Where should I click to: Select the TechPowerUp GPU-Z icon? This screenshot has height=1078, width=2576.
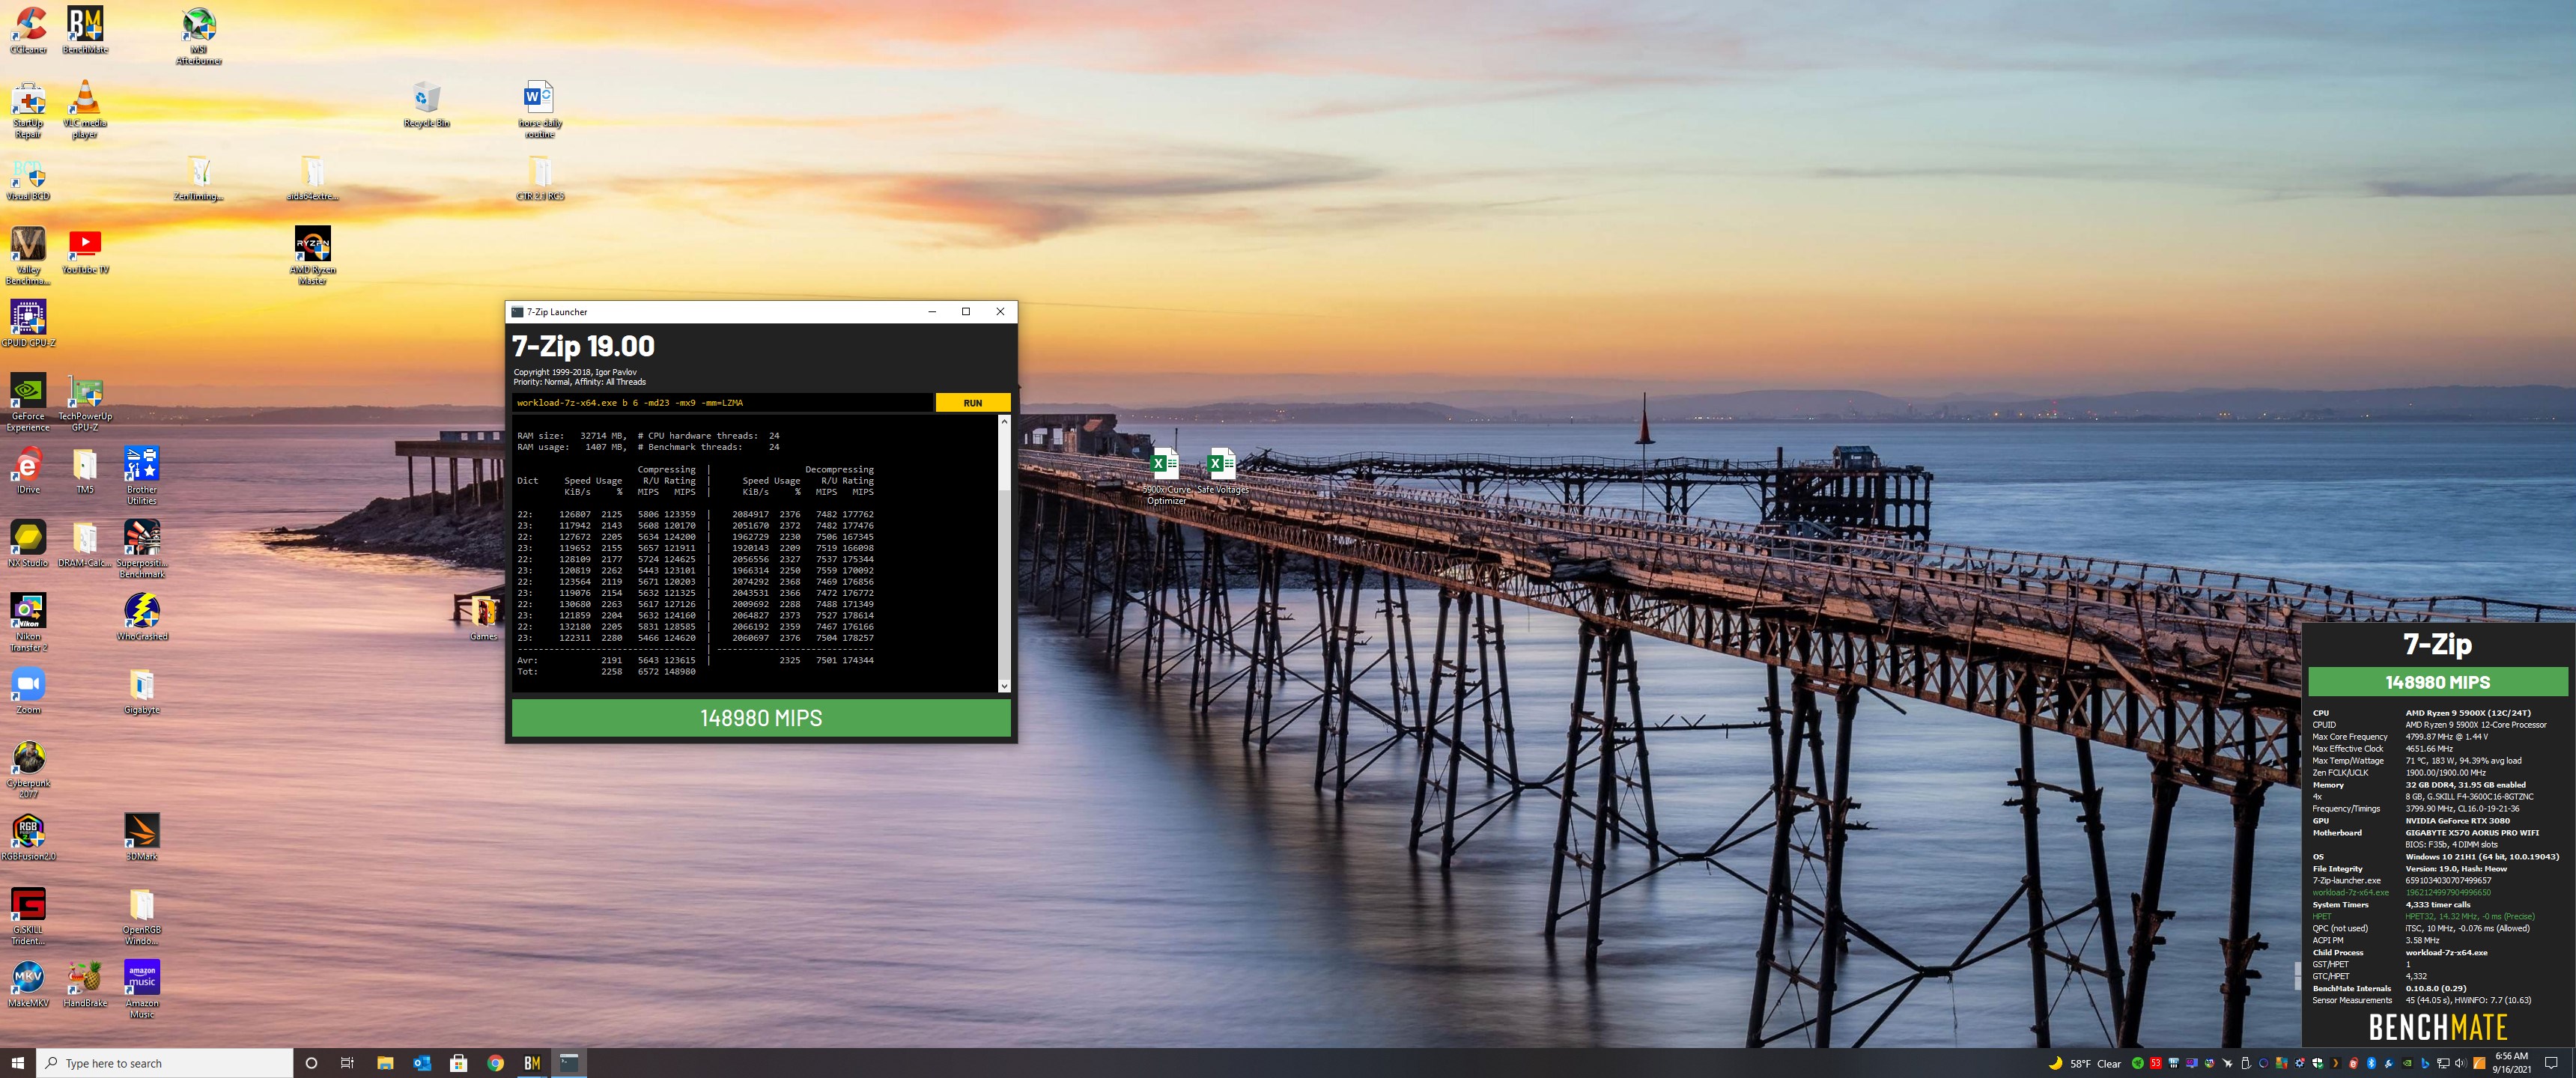[x=85, y=402]
